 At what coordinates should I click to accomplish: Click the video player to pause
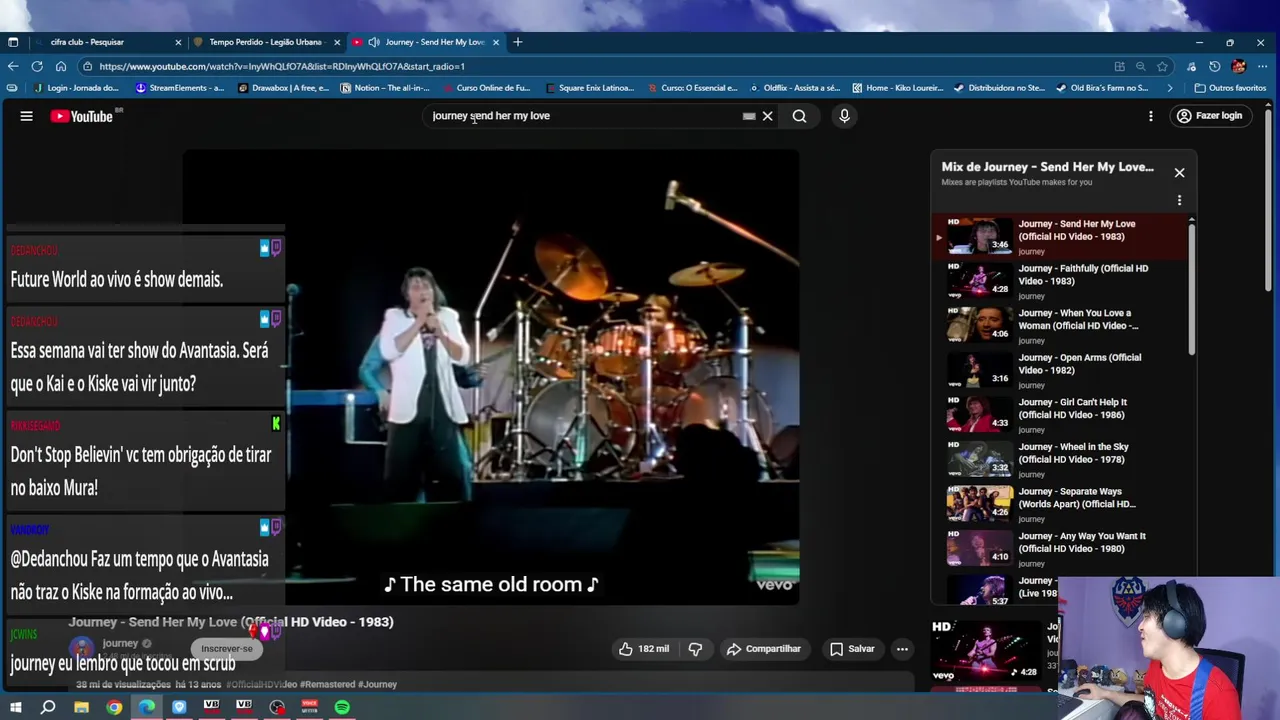coord(491,378)
